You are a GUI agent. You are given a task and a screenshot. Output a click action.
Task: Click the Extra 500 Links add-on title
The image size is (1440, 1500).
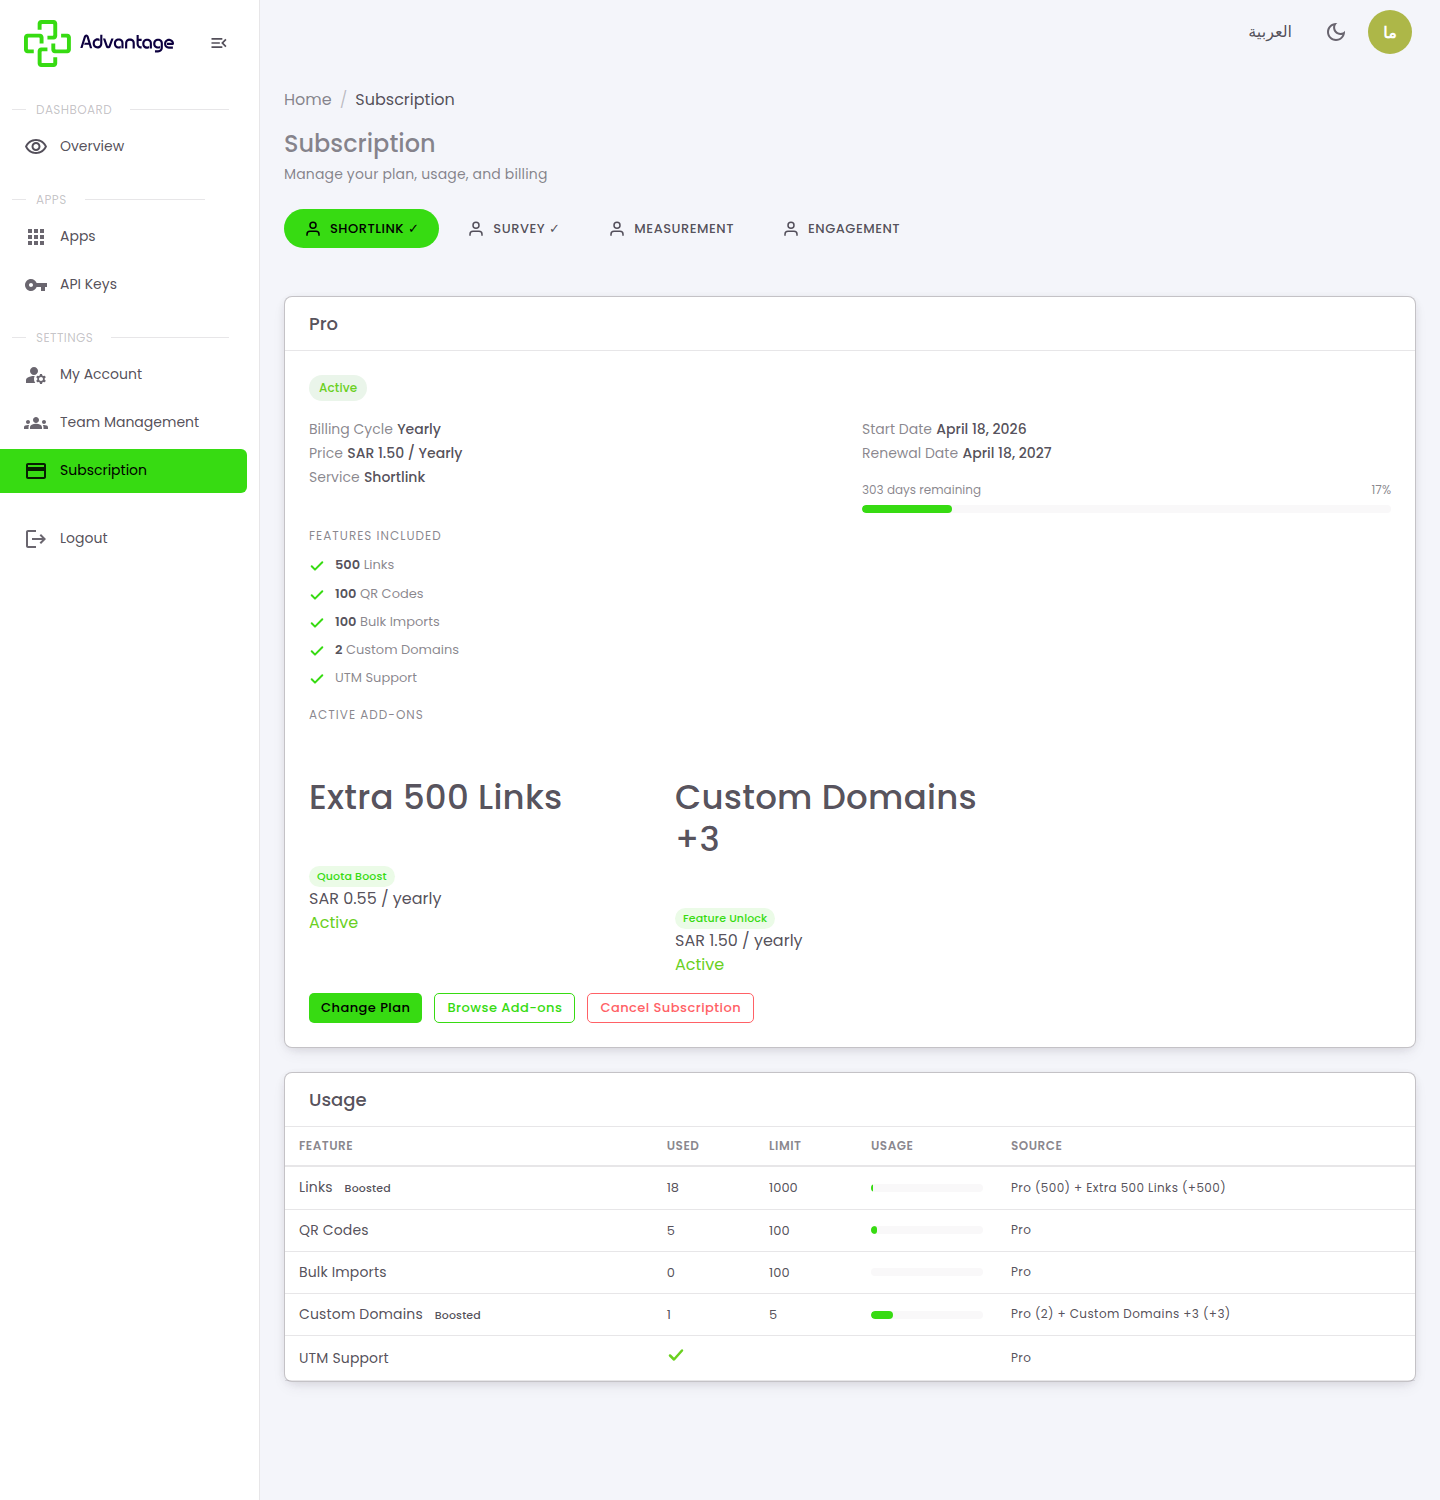tap(435, 797)
